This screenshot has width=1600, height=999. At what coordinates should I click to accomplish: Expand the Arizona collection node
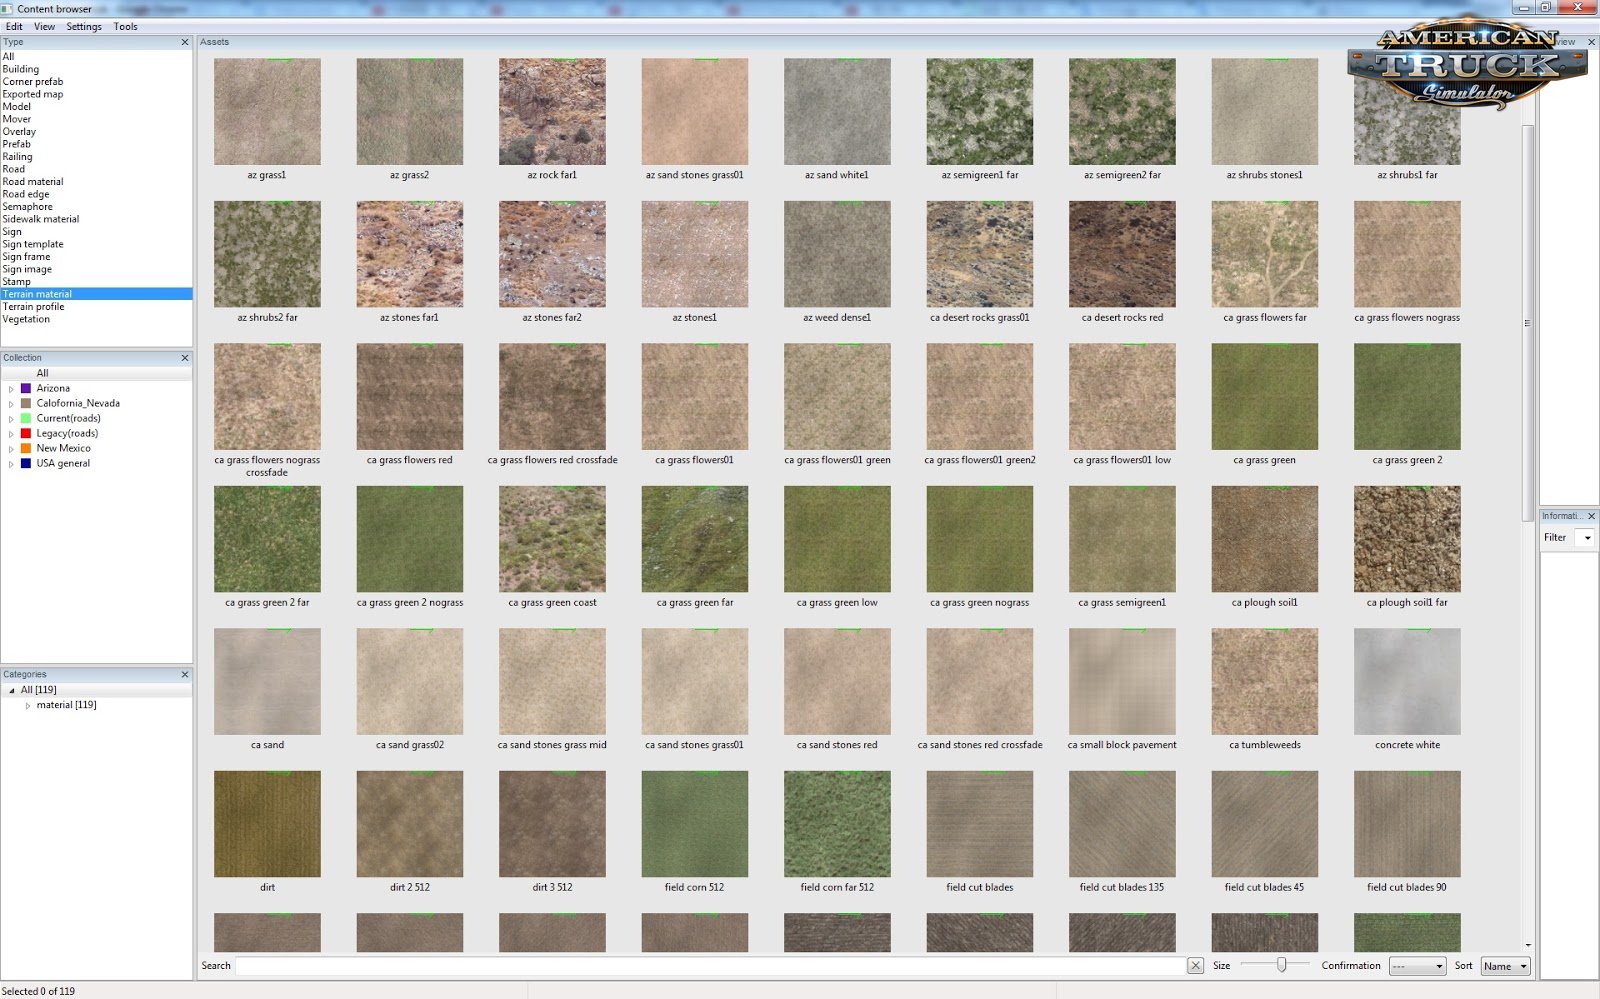pos(11,389)
